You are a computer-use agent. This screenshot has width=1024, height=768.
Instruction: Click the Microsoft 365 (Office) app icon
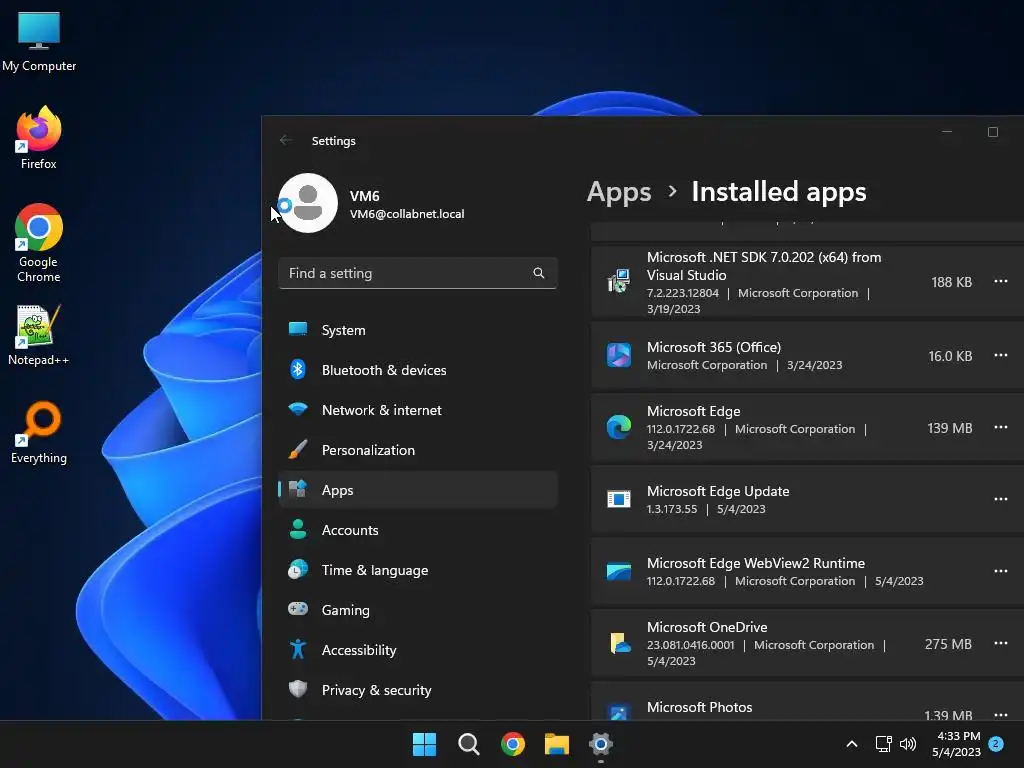click(x=618, y=355)
